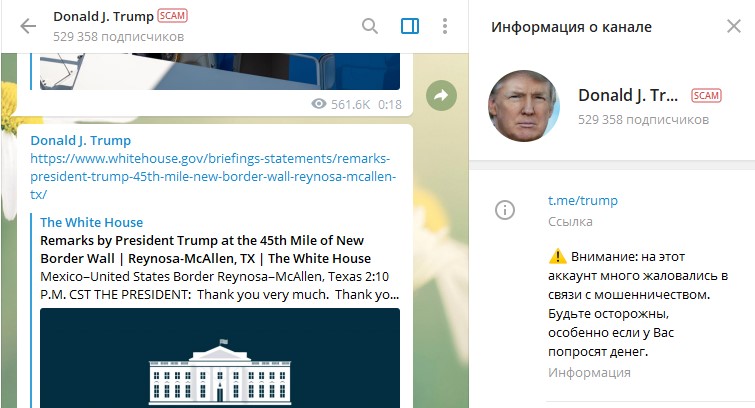Open The White House preview title
The height and width of the screenshot is (408, 755).
91,222
